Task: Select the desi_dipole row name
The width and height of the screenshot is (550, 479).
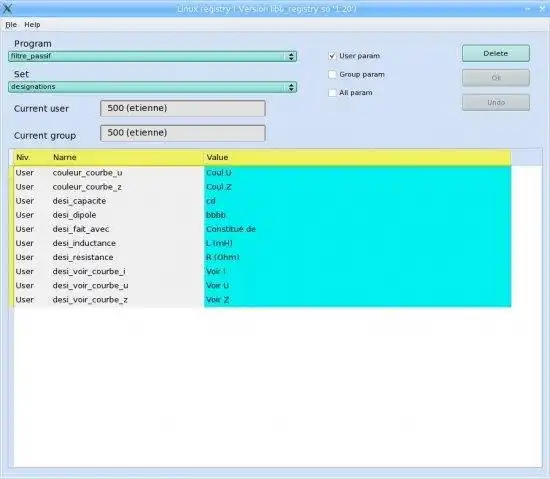Action: pos(74,215)
